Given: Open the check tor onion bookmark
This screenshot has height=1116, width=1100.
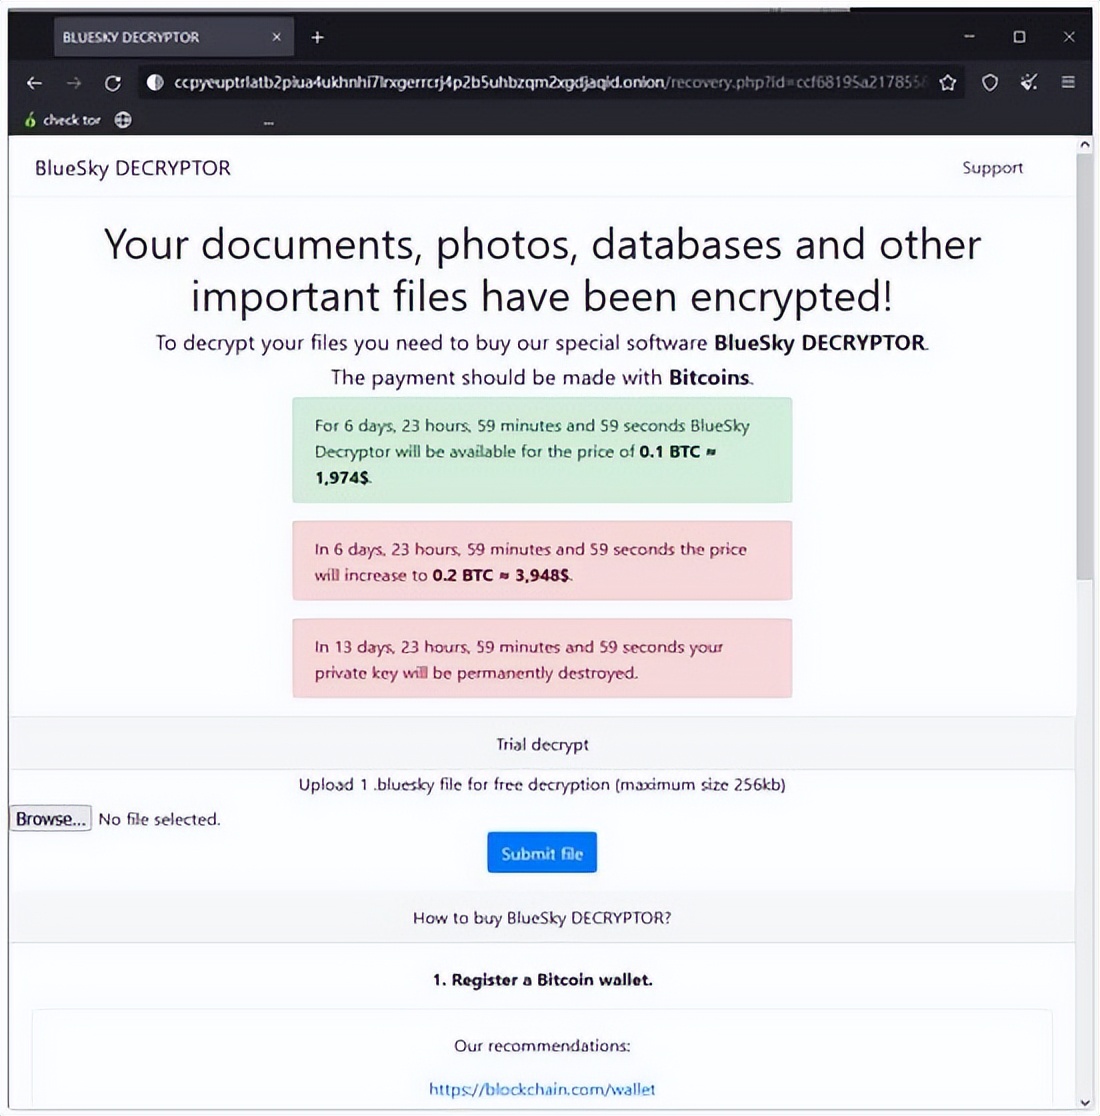Looking at the screenshot, I should pyautogui.click(x=62, y=119).
